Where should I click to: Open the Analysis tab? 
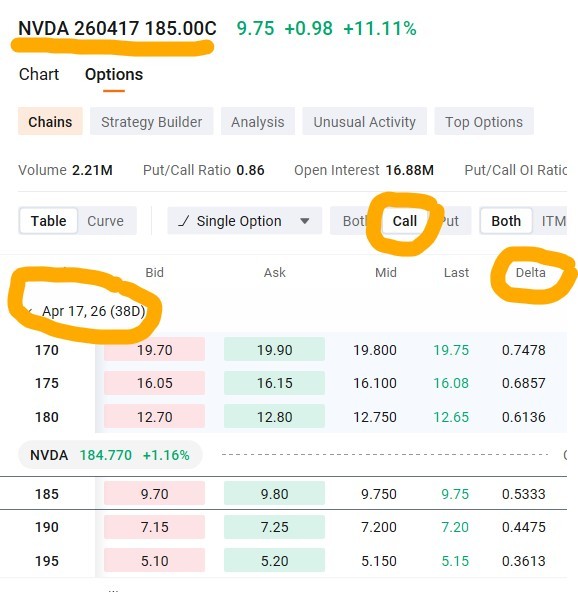click(x=258, y=122)
